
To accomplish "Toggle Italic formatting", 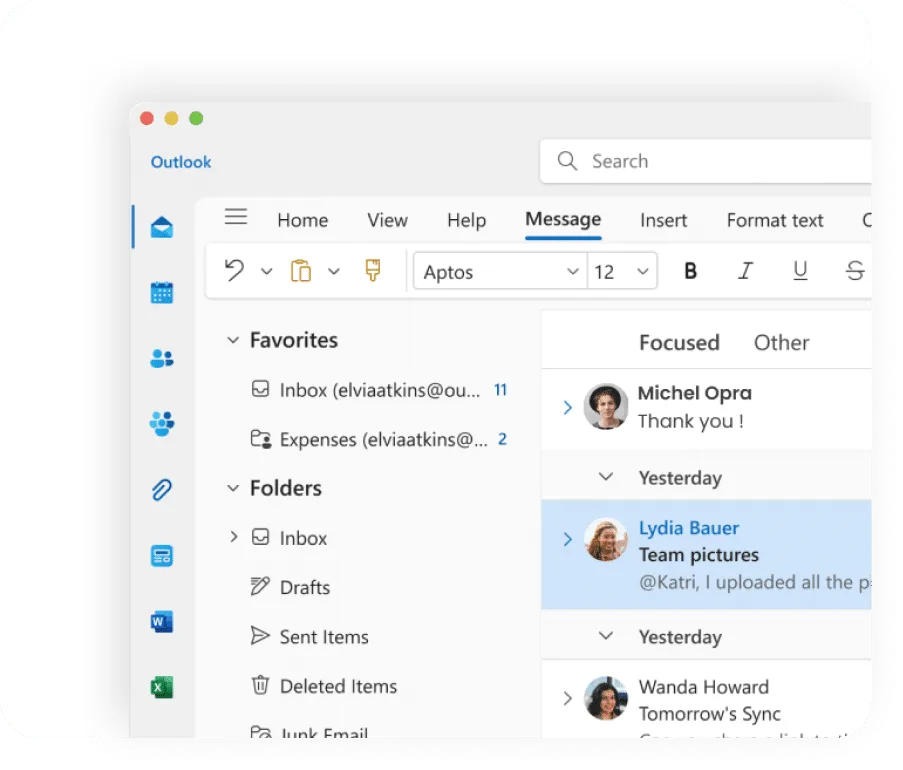I will (745, 271).
